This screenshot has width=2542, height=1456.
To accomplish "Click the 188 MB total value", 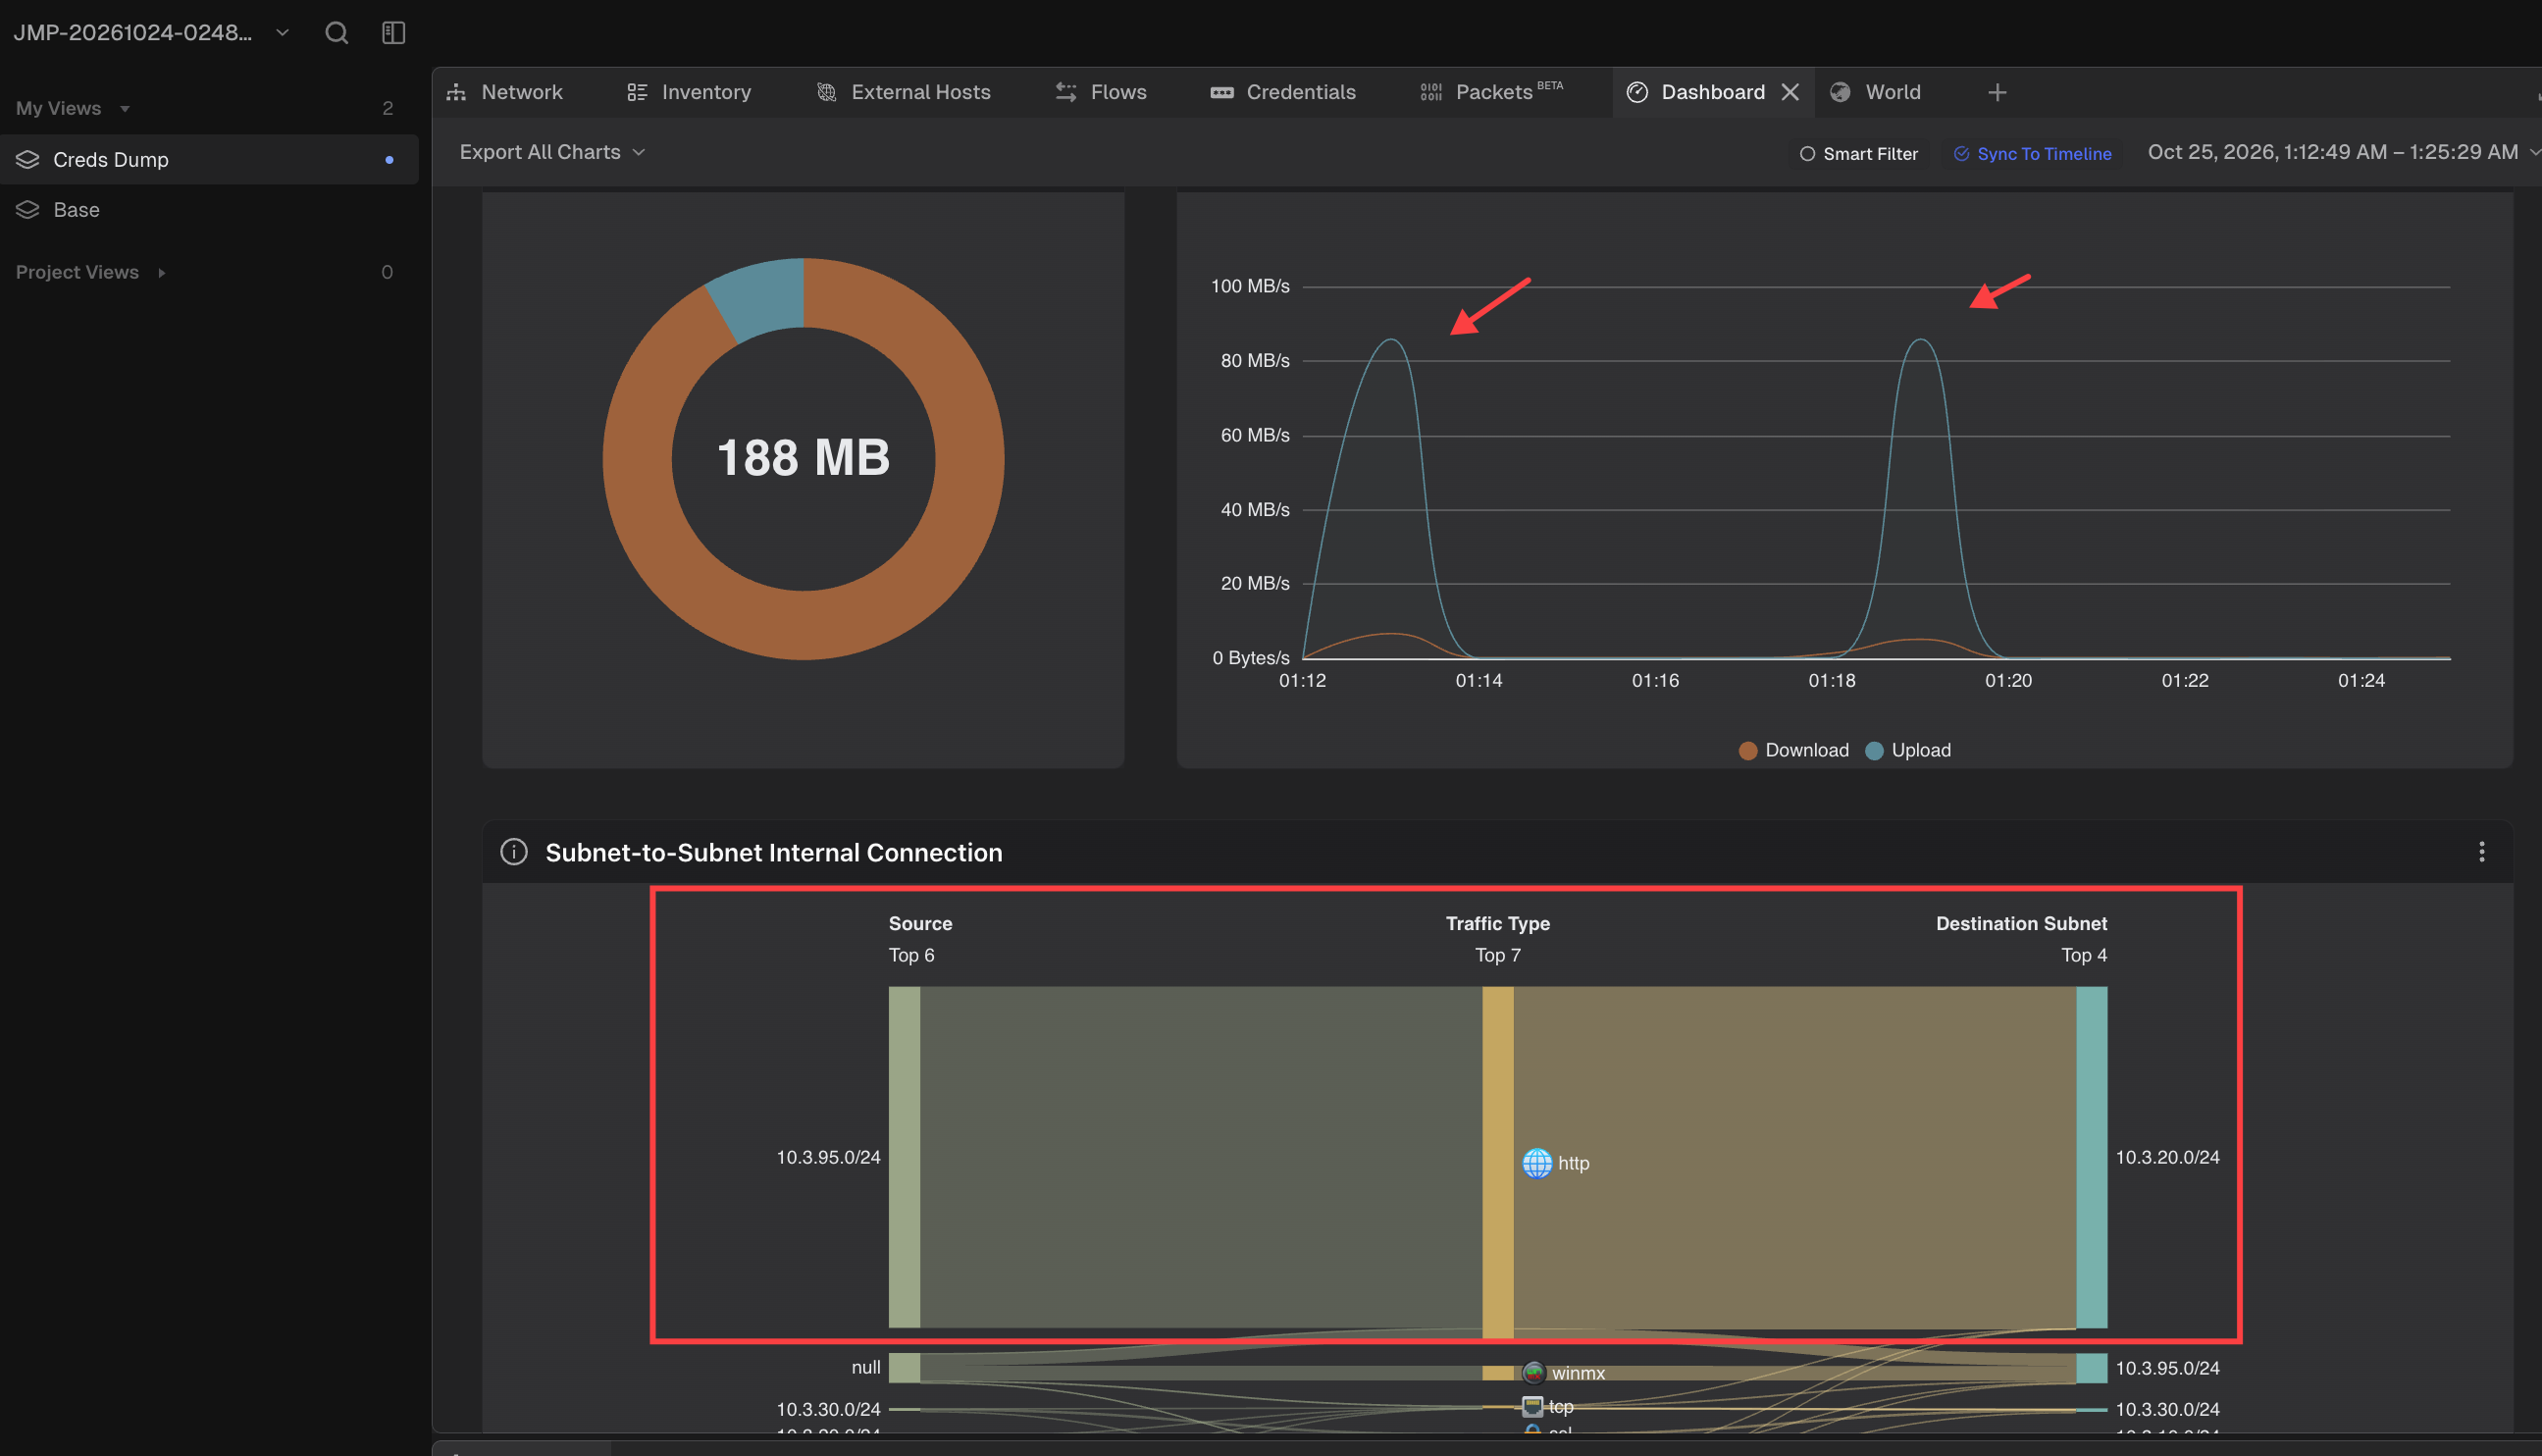I will pyautogui.click(x=803, y=458).
